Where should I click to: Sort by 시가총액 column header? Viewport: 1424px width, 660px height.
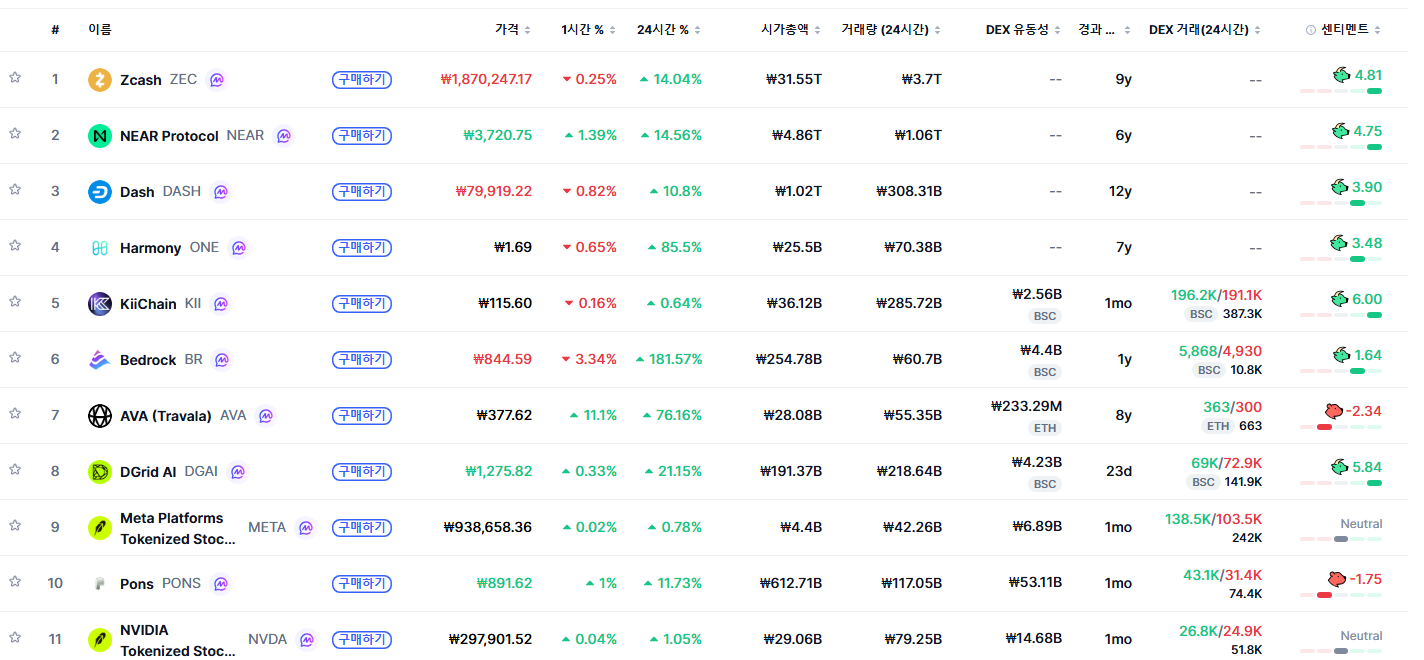(x=791, y=30)
